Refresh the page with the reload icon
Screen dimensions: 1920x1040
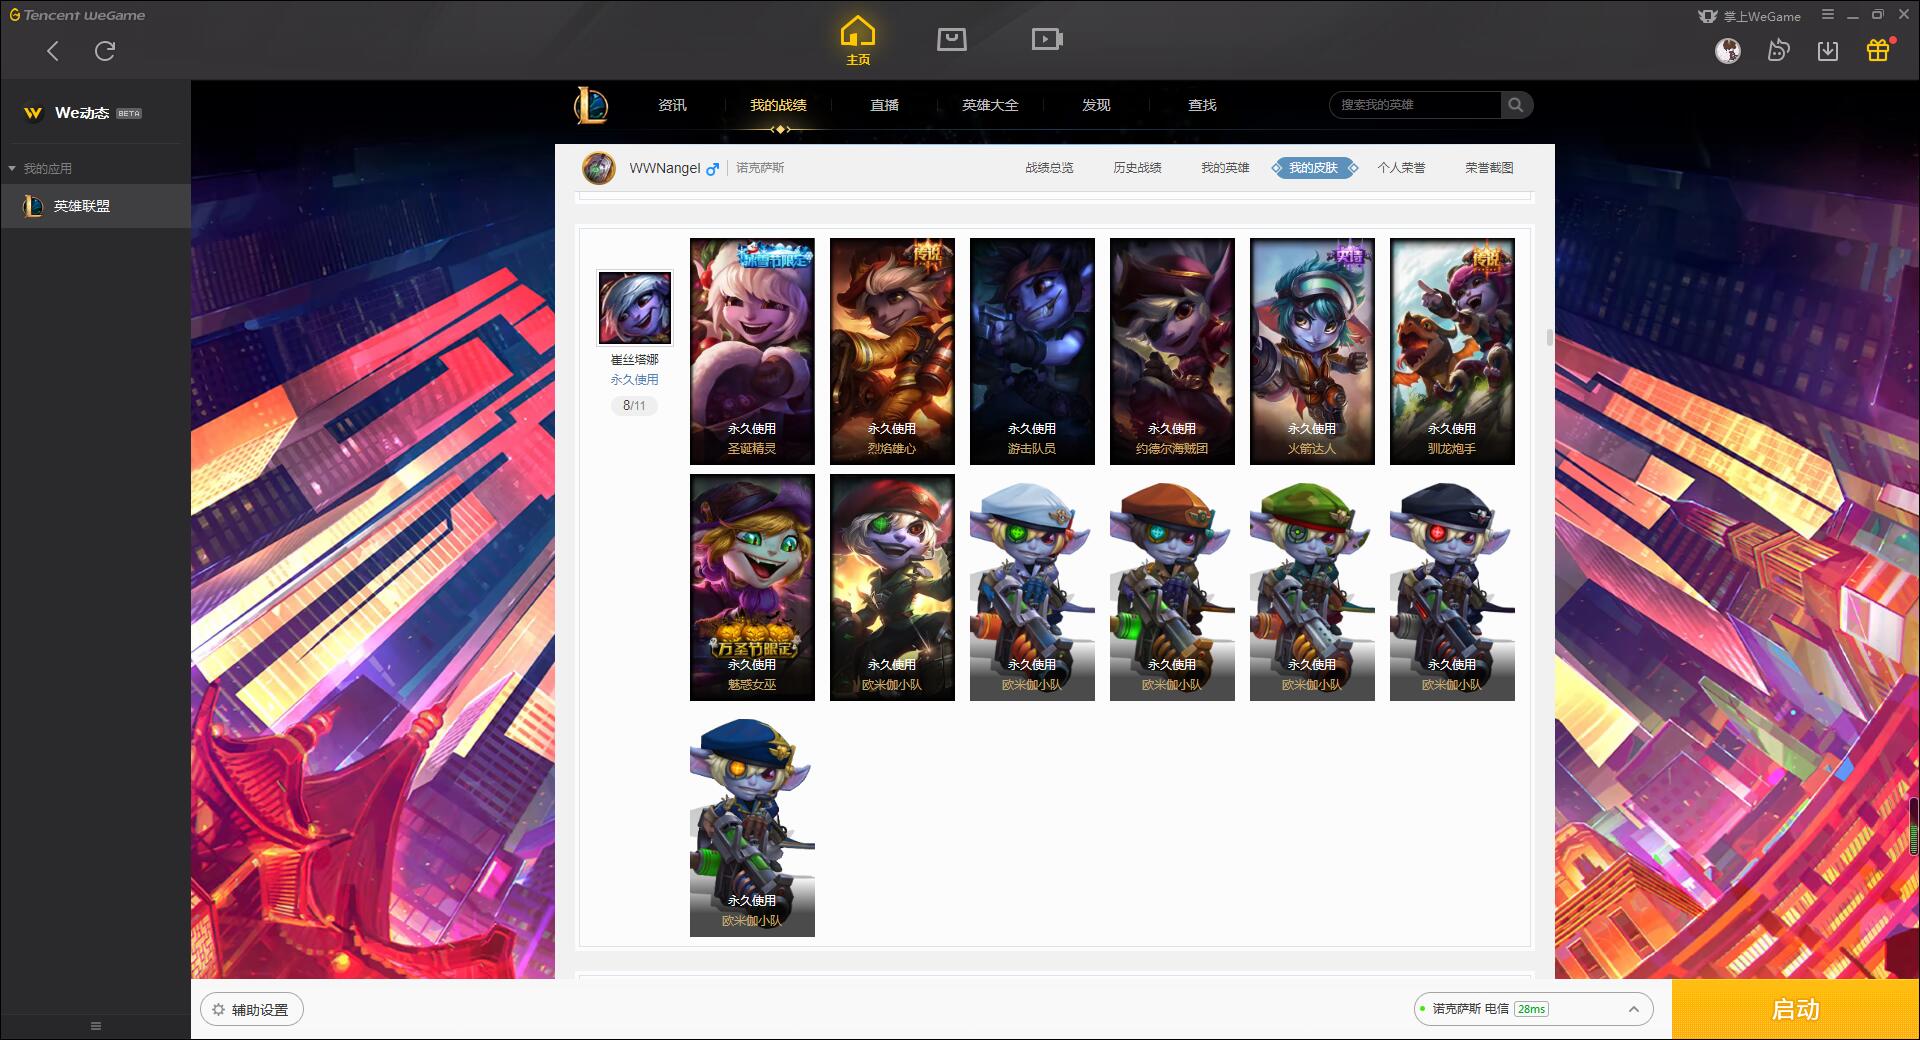tap(105, 51)
